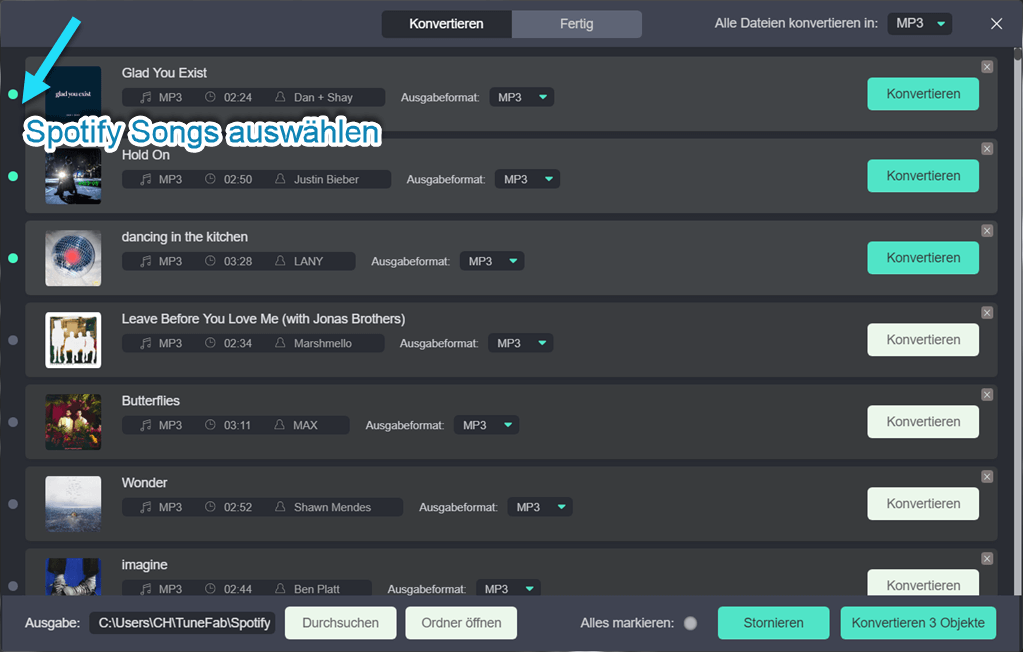The image size is (1024, 652).
Task: Open Ausgabeformat dropdown for Leave Before You Love Me
Action: [x=521, y=343]
